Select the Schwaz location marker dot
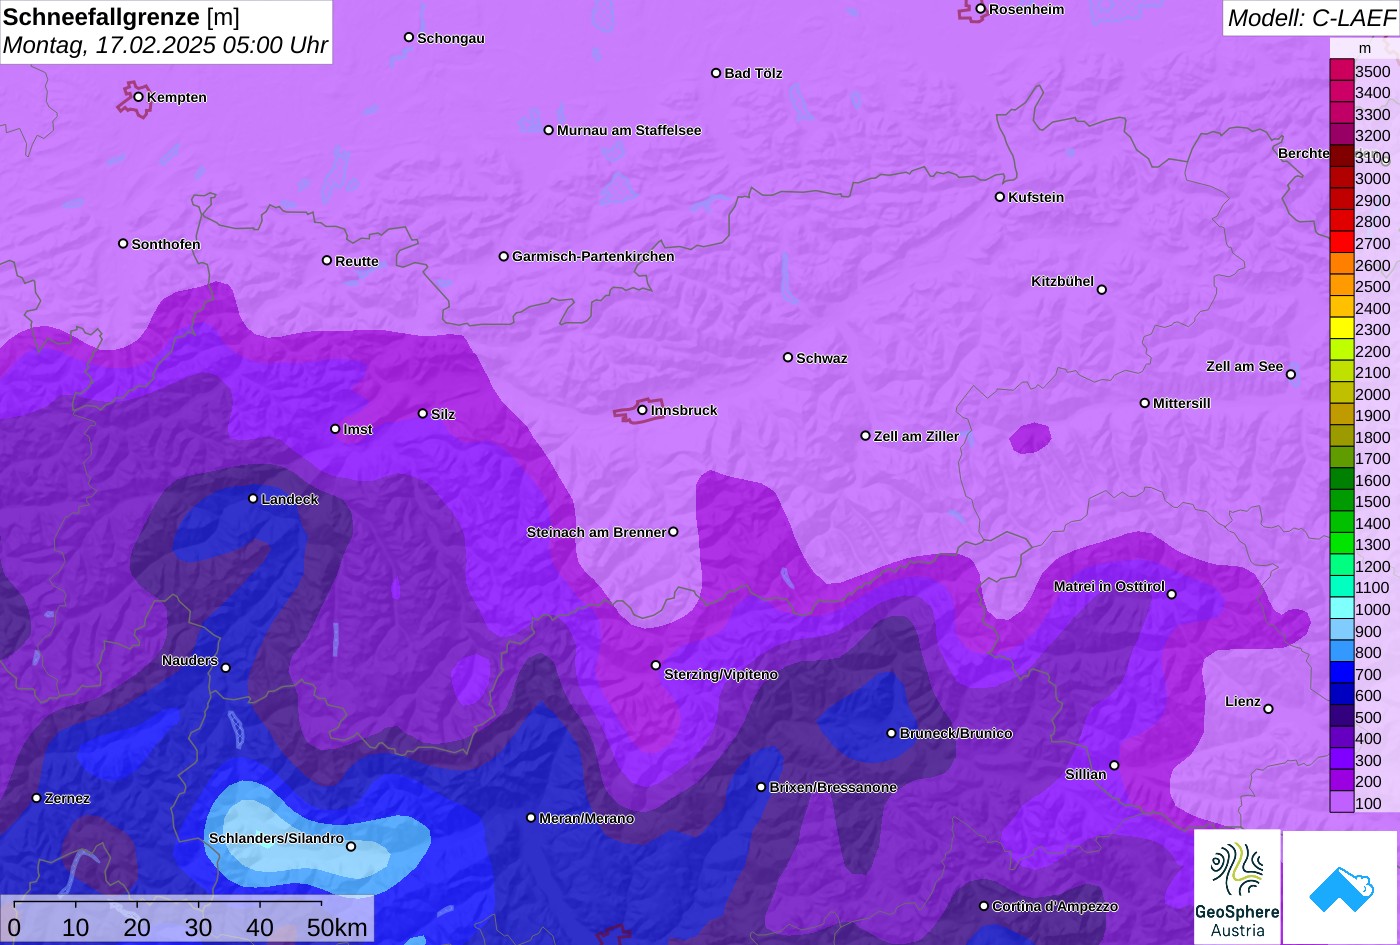 point(788,357)
